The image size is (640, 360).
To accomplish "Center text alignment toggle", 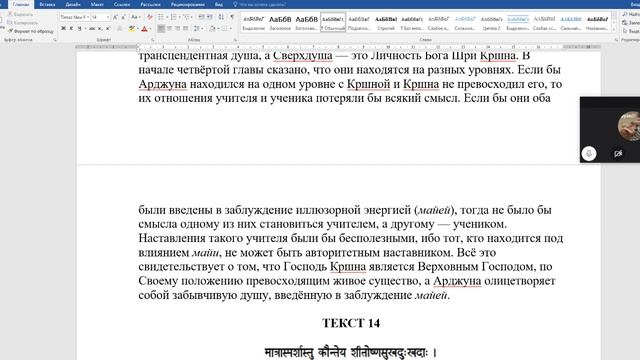I will pos(169,29).
